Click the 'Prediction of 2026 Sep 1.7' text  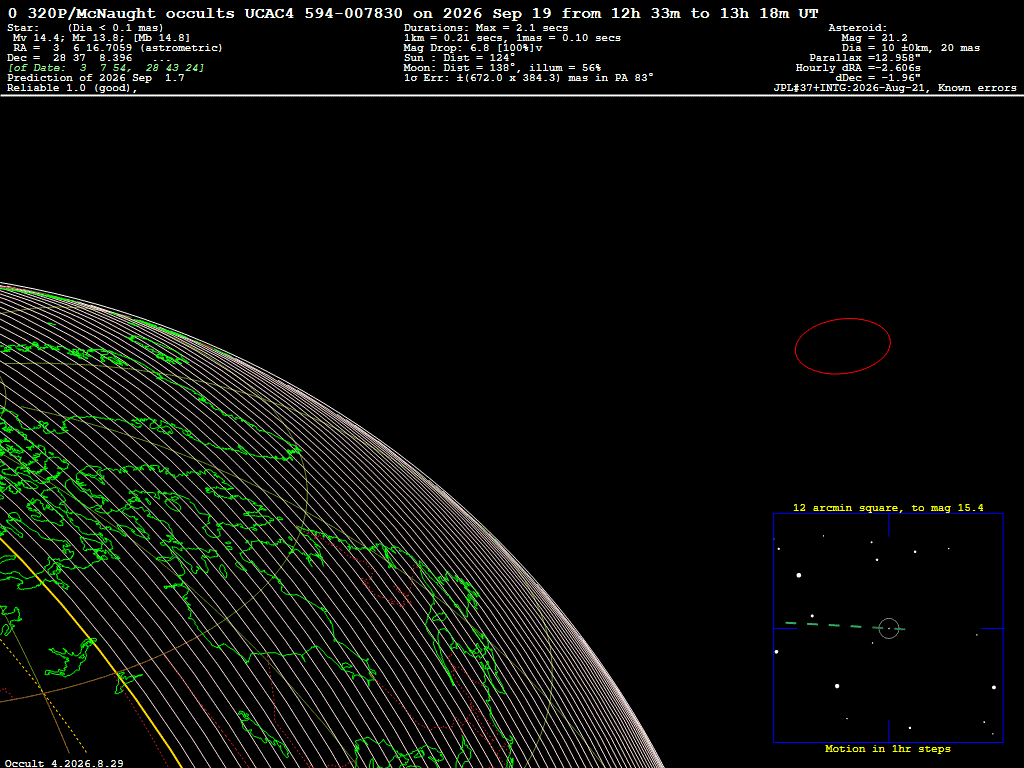click(95, 78)
